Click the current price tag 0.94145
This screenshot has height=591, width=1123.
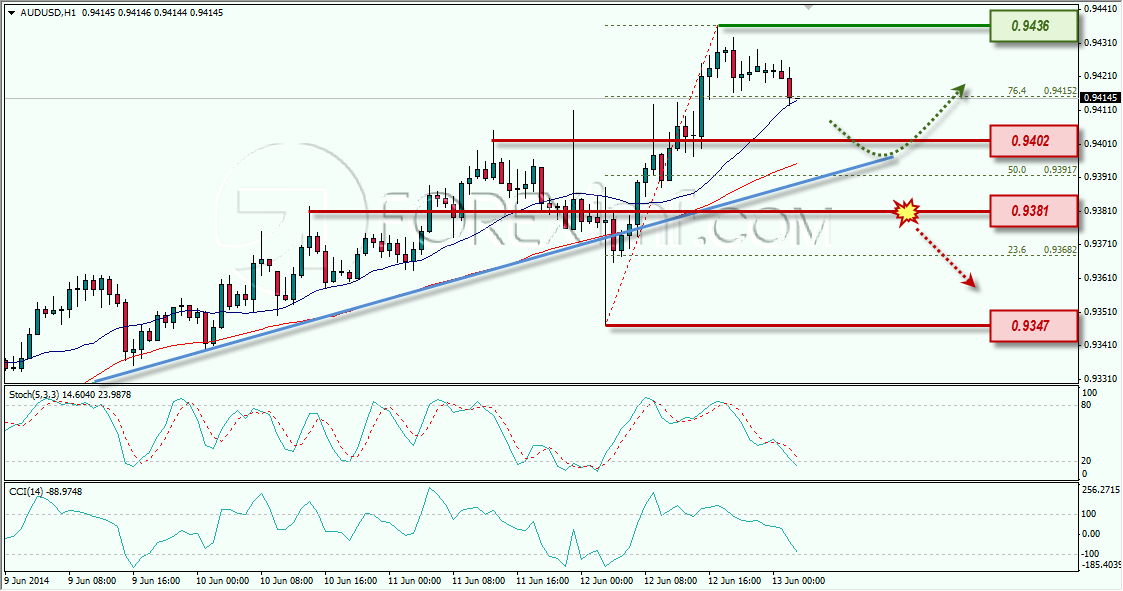pos(1101,97)
